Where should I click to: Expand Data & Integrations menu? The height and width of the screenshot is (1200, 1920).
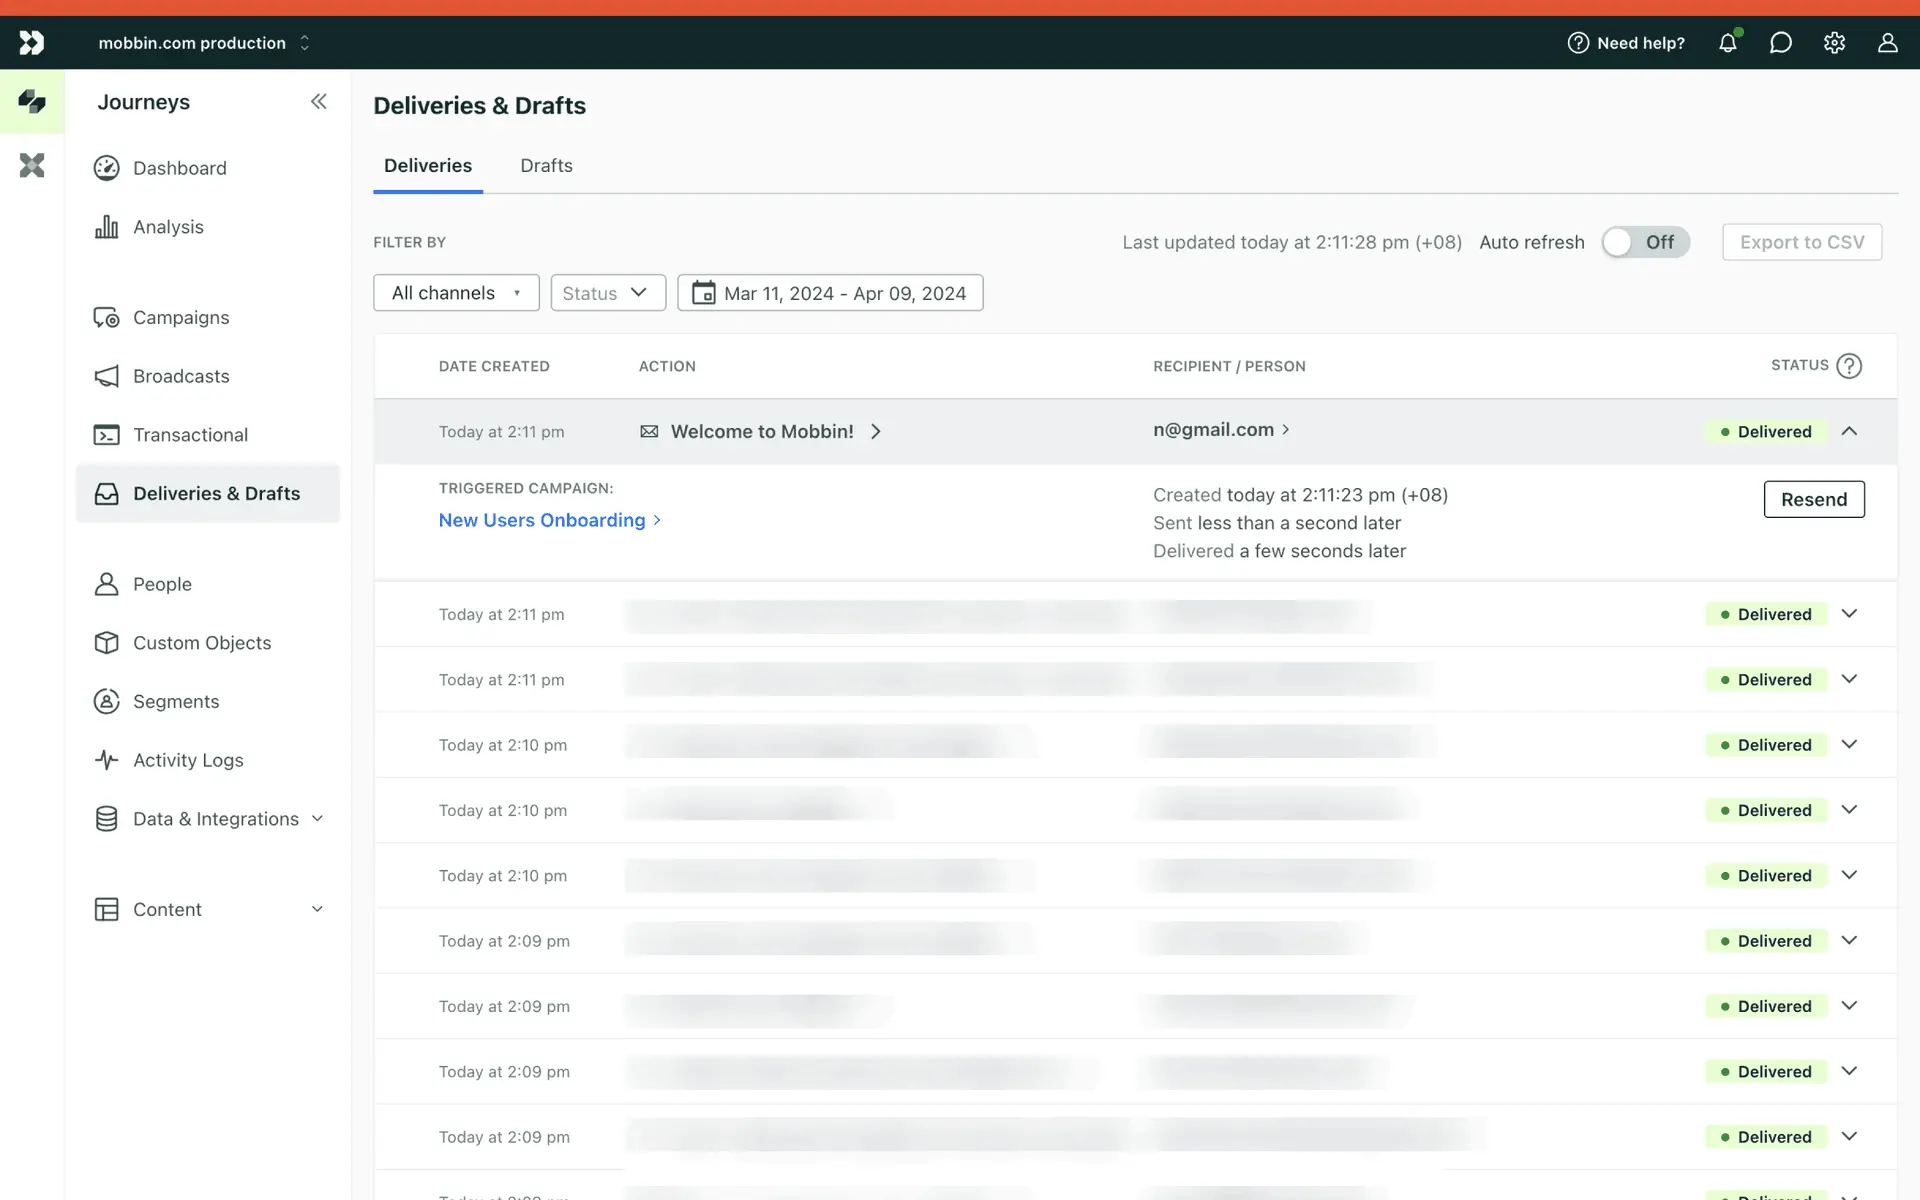pos(215,819)
